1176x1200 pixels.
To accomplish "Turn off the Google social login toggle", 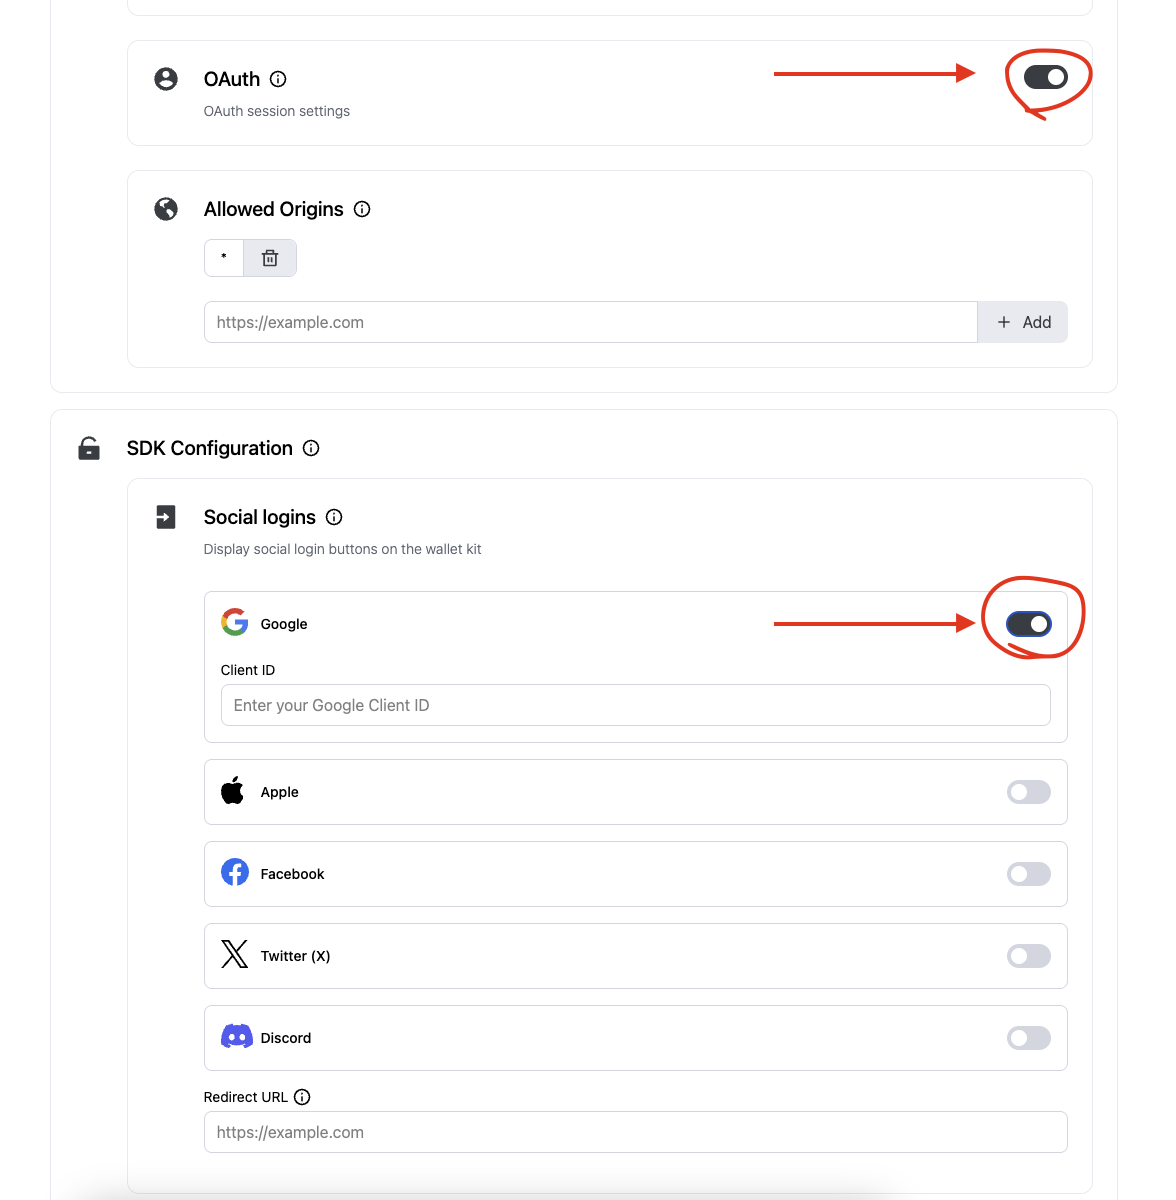I will [x=1030, y=623].
